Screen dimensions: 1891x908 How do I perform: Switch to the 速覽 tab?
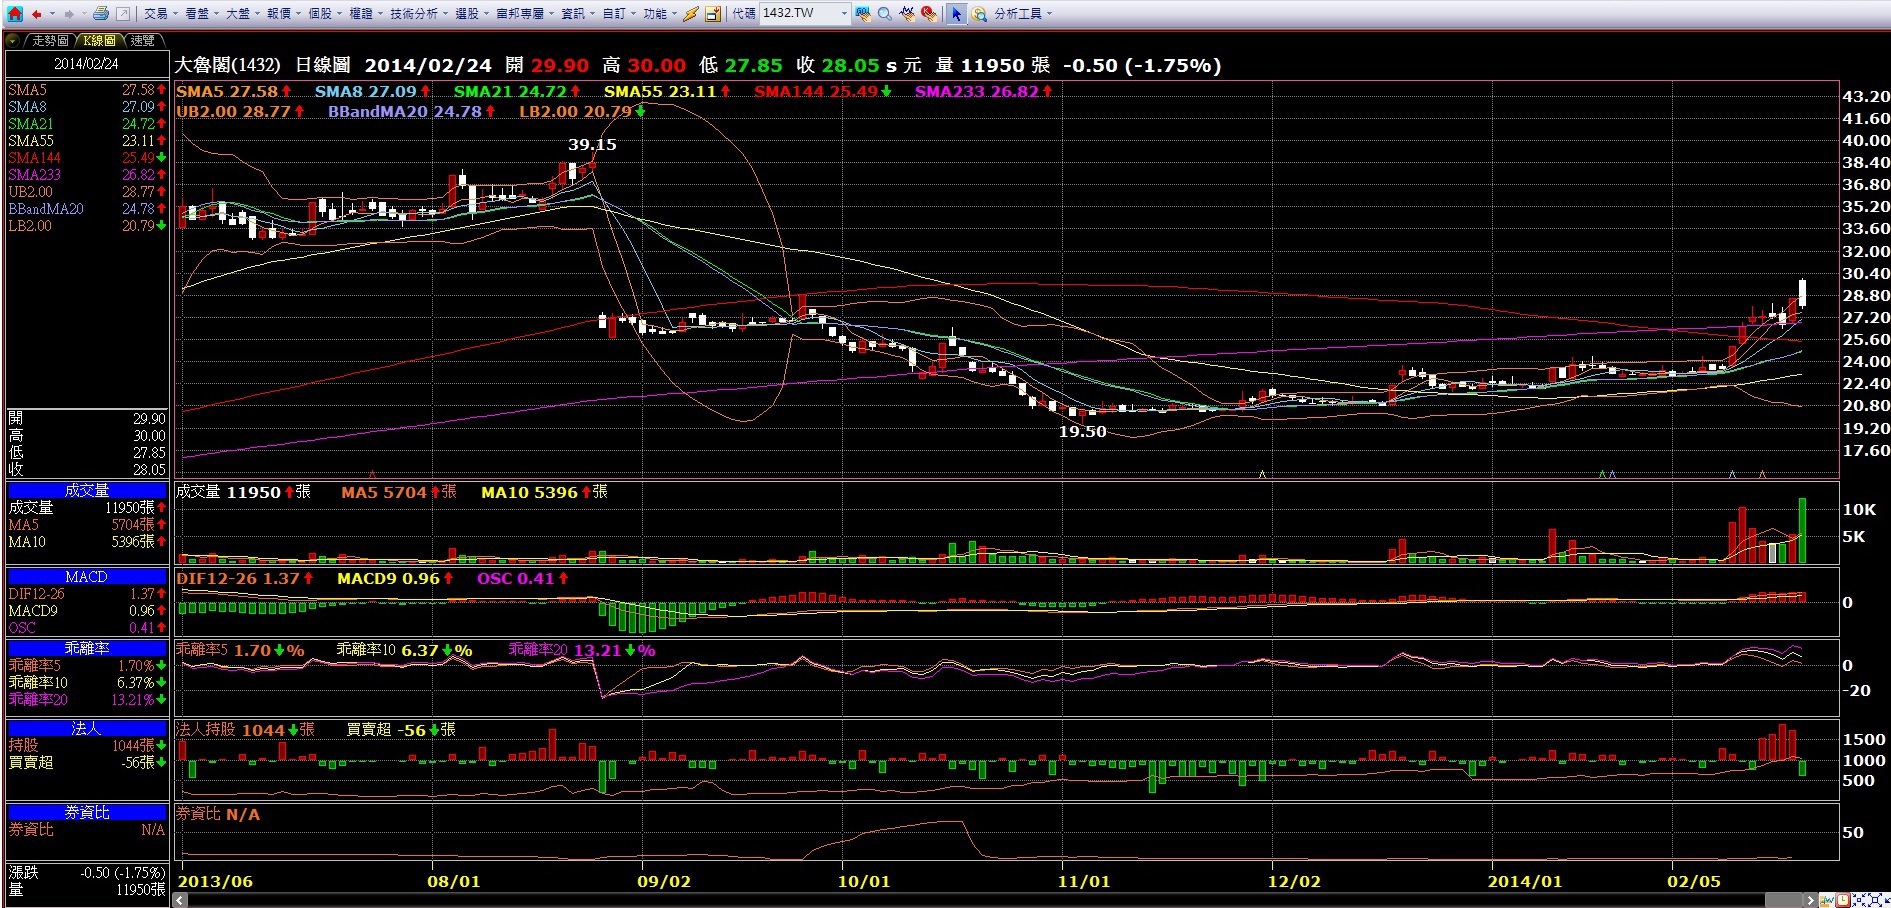click(143, 40)
